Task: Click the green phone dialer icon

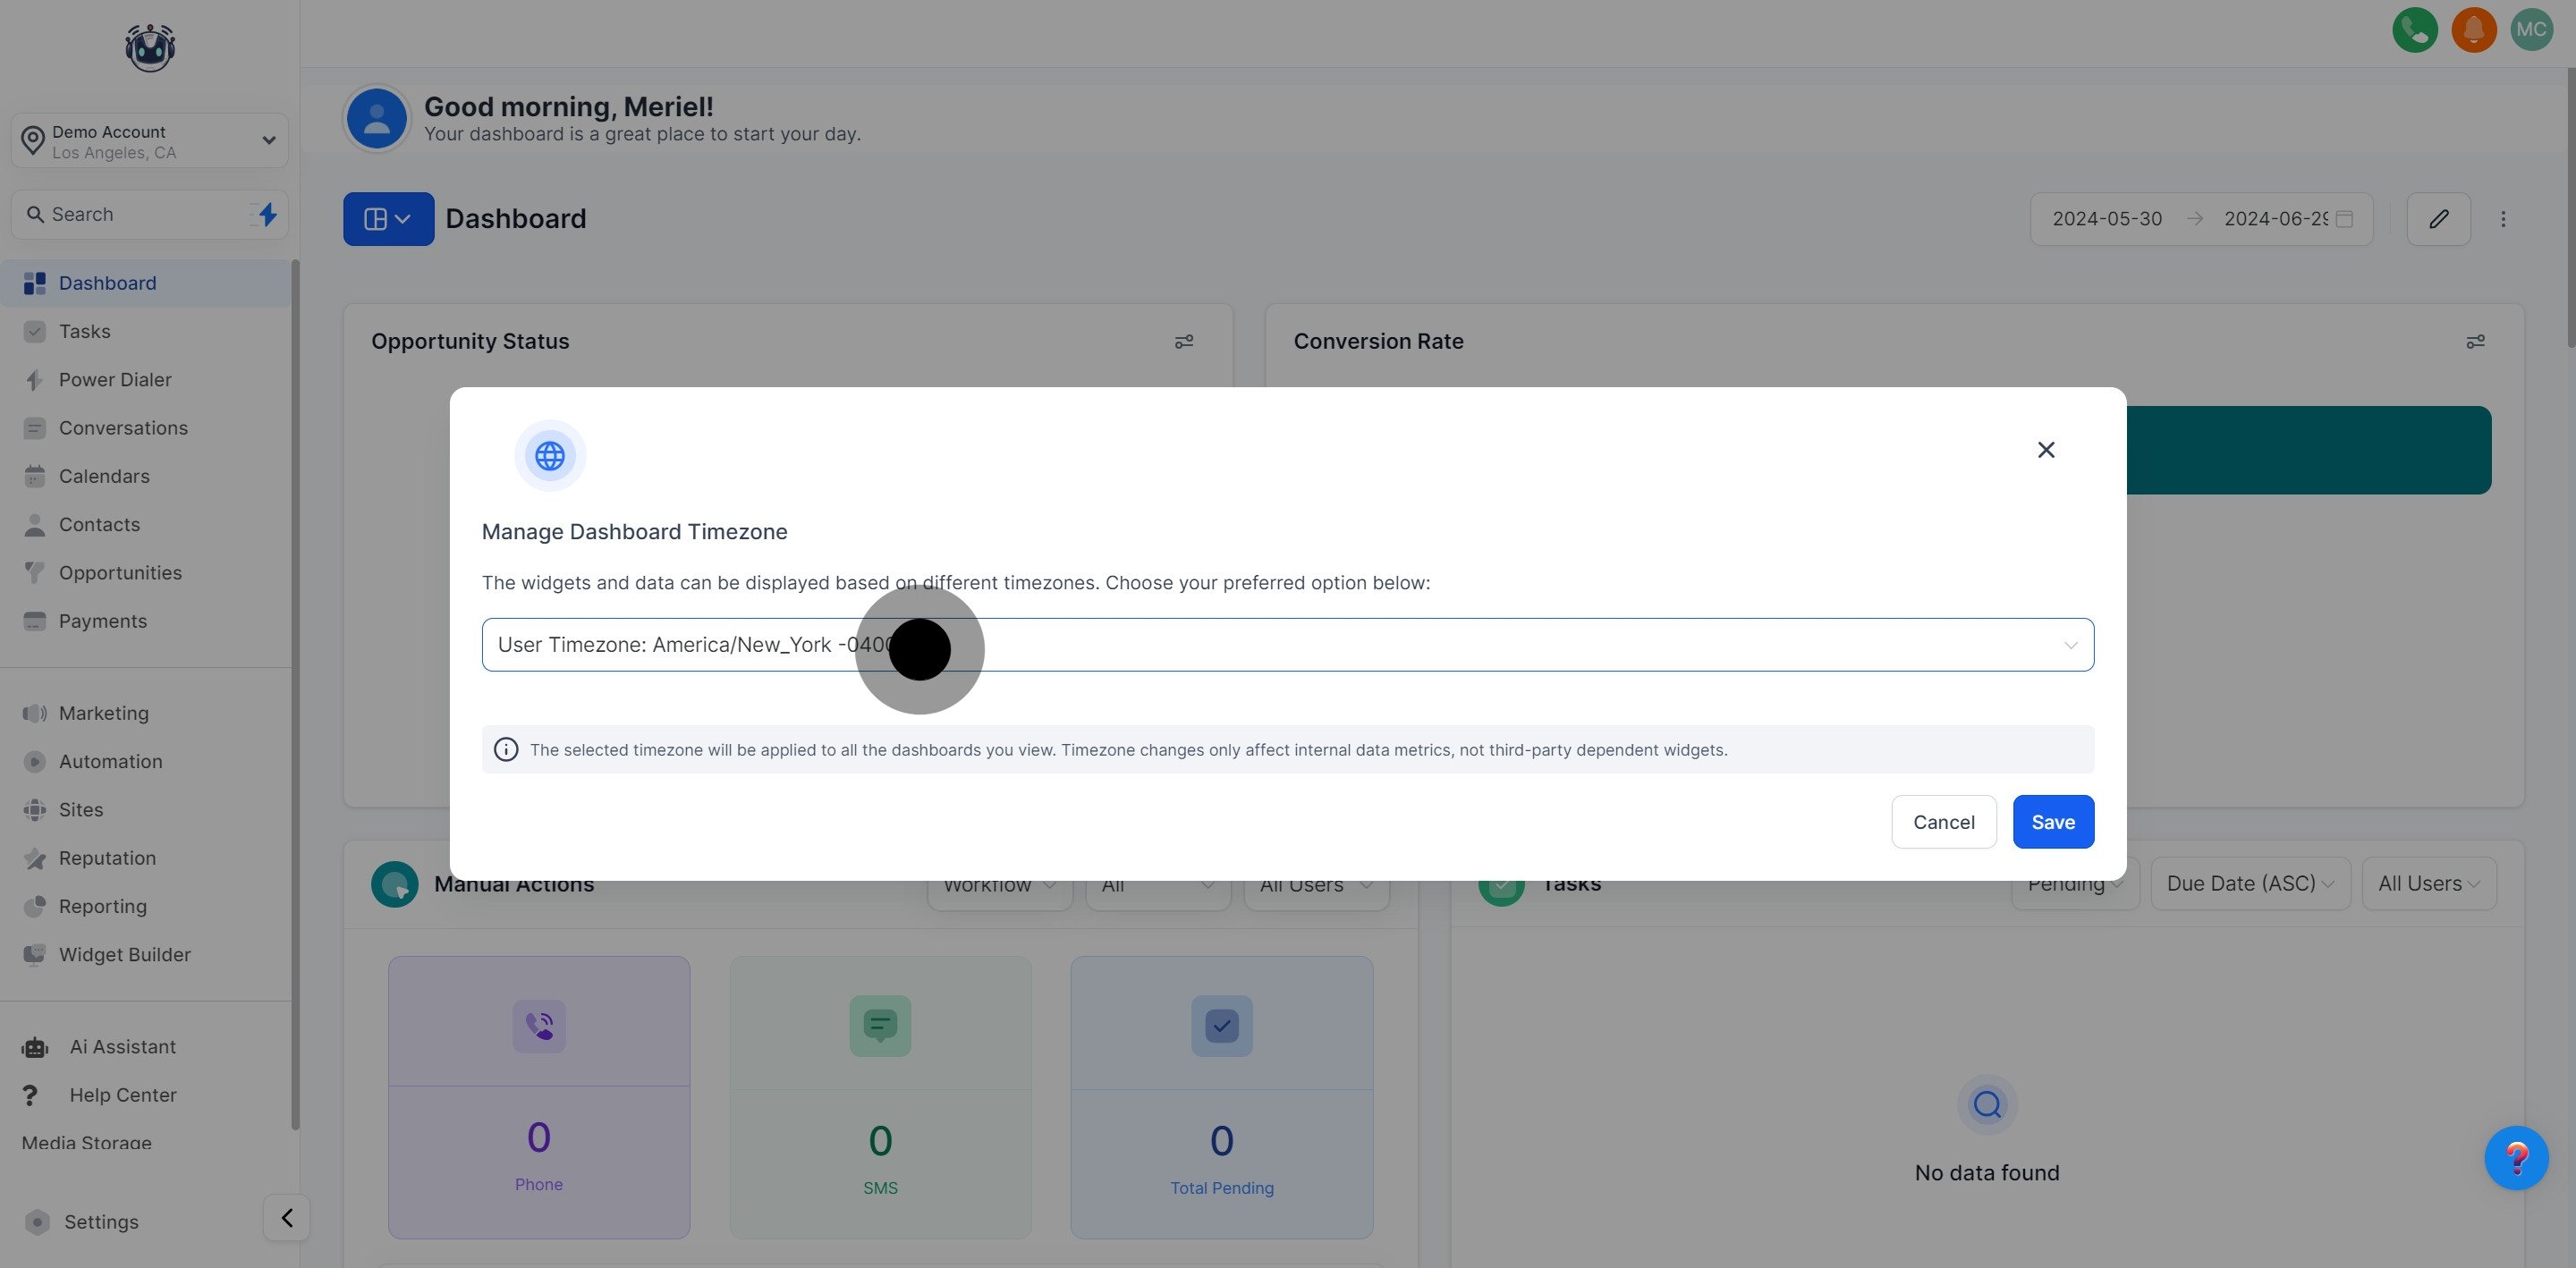Action: (x=2414, y=30)
